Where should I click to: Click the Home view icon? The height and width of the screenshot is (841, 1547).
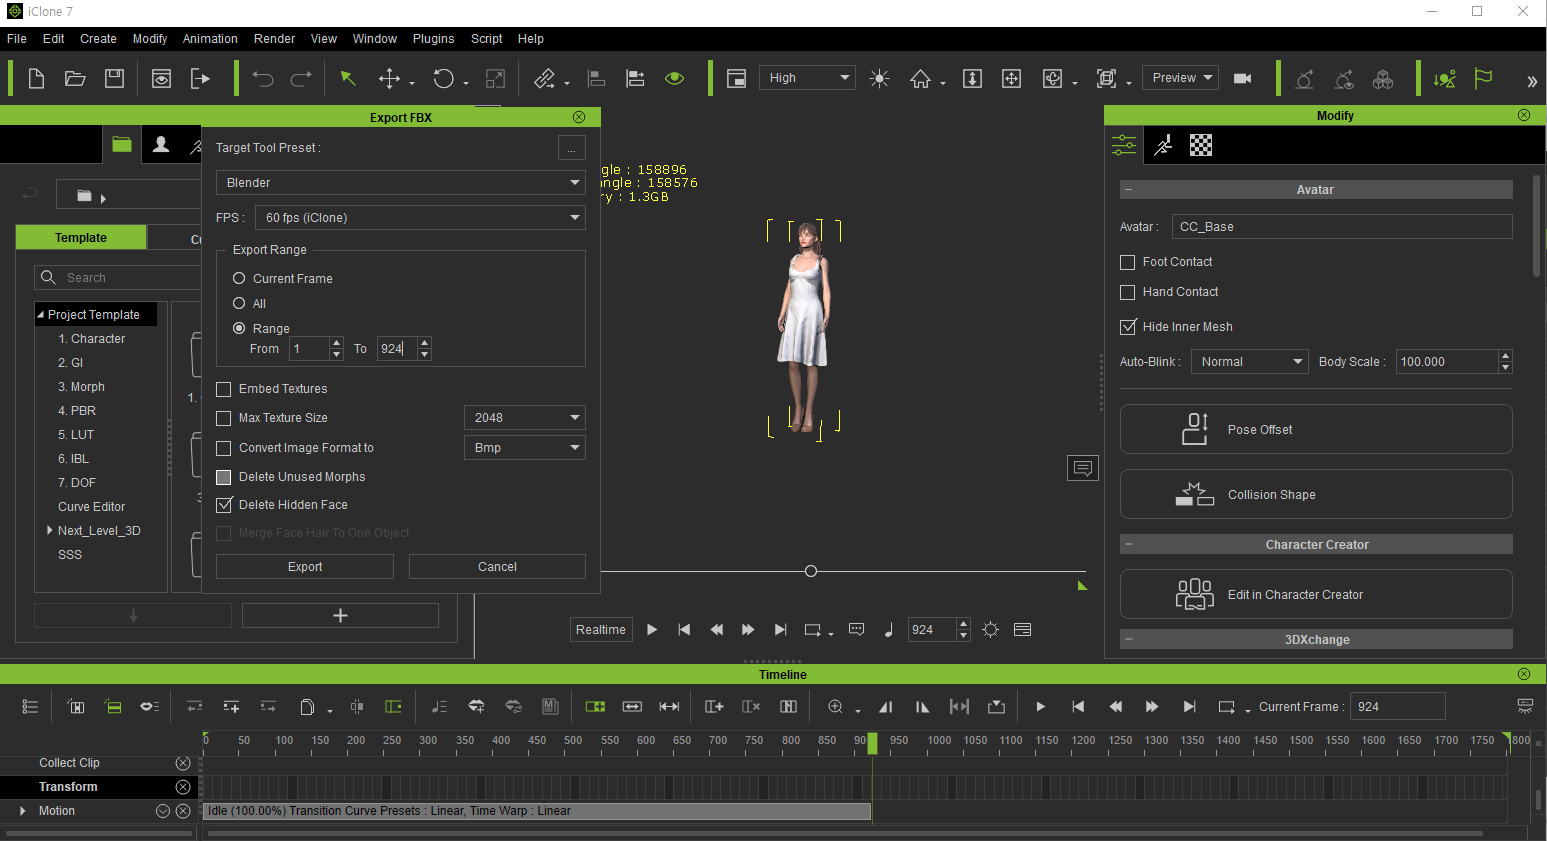pos(920,78)
